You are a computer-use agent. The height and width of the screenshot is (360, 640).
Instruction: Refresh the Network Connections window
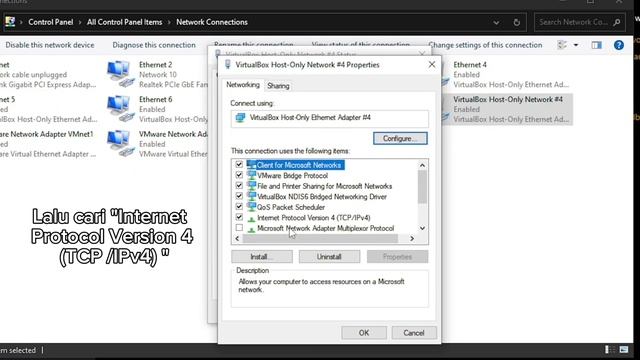[517, 22]
